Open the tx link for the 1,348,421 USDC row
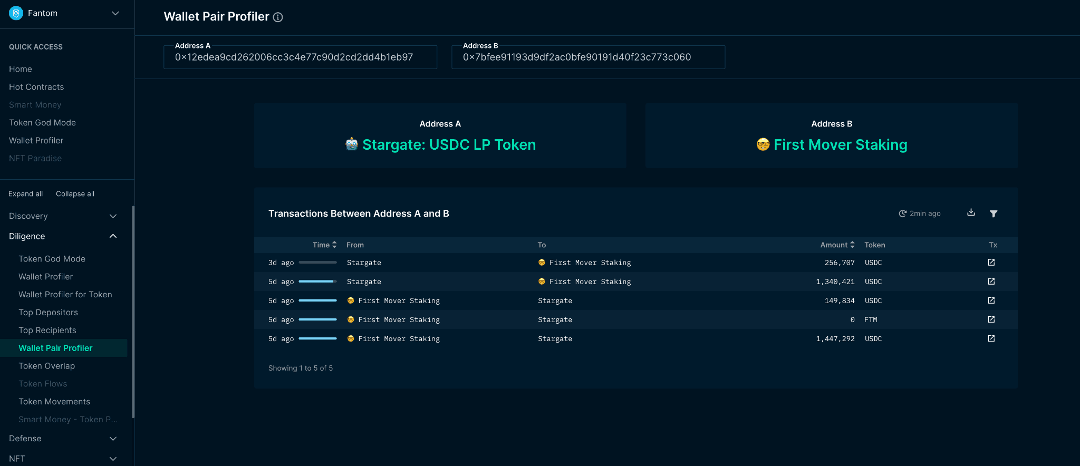This screenshot has height=466, width=1080. pyautogui.click(x=991, y=281)
